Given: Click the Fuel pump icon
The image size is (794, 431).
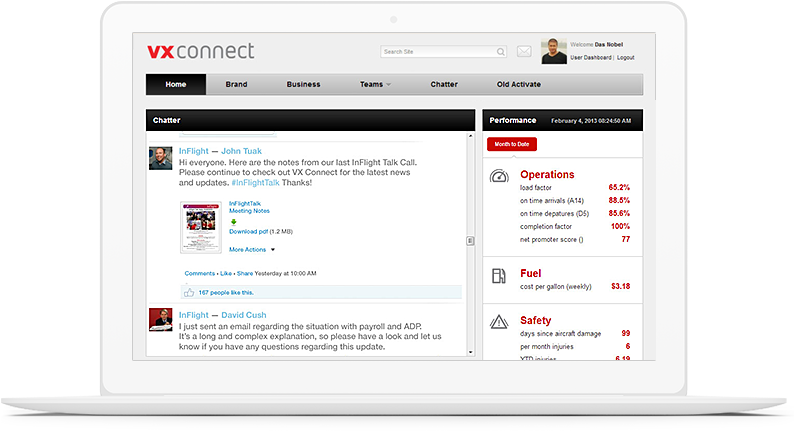Looking at the screenshot, I should (499, 276).
